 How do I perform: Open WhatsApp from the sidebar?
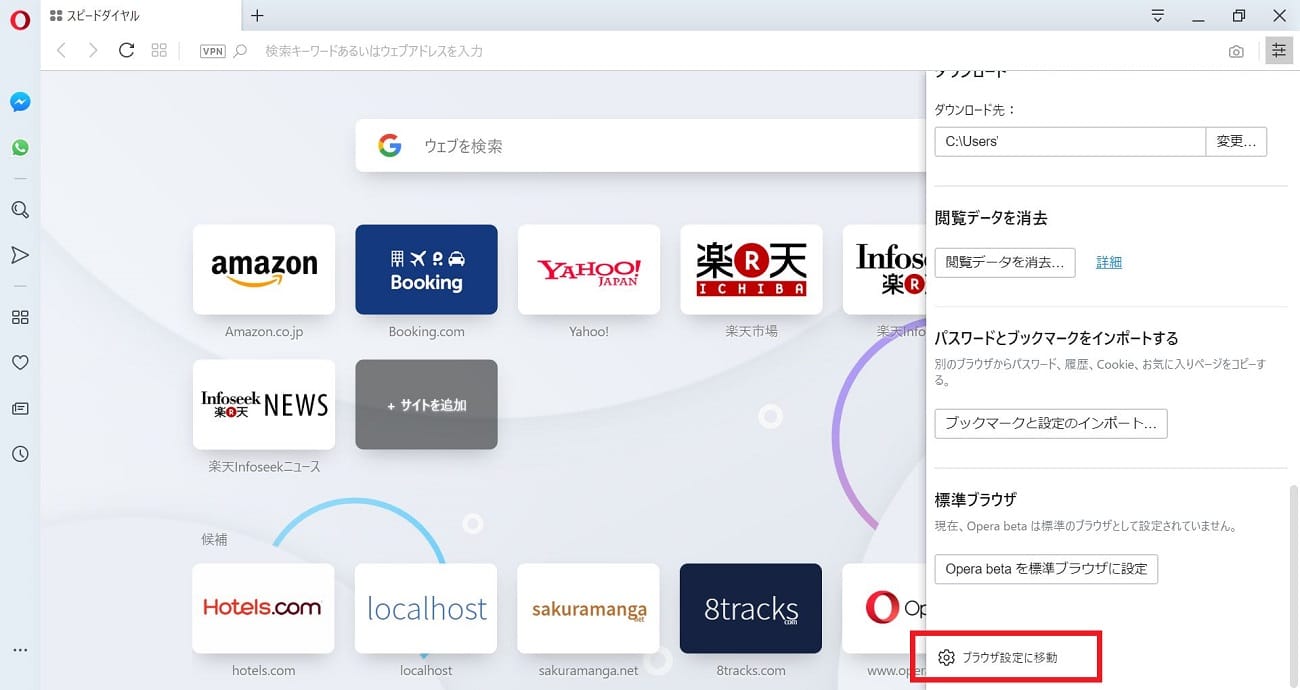click(20, 147)
